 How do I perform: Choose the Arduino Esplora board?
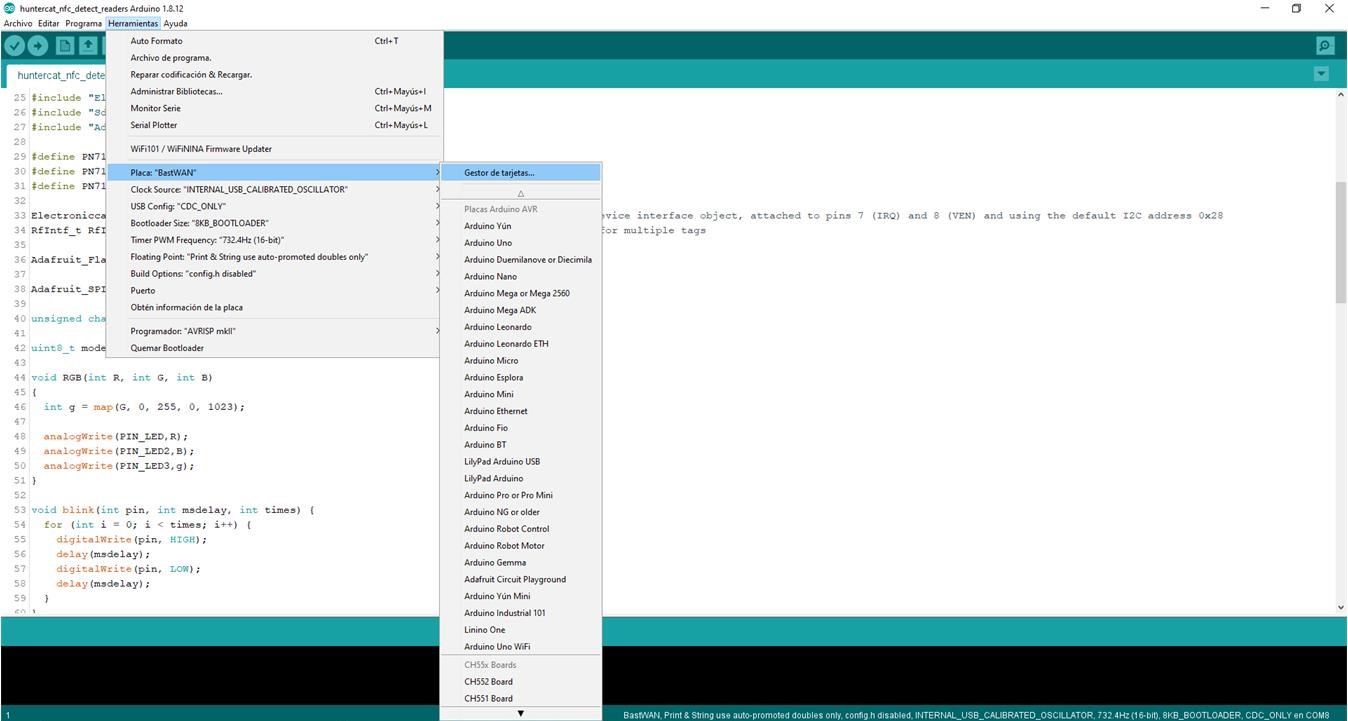521,377
